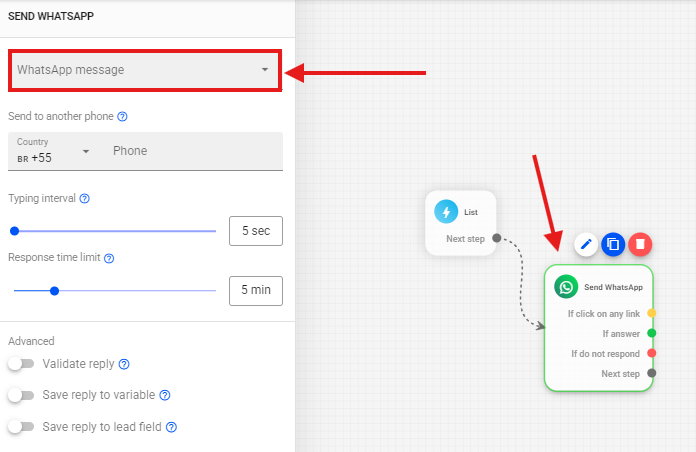Viewport: 696px width, 452px height.
Task: Toggle Save reply to lead field
Action: click(21, 427)
